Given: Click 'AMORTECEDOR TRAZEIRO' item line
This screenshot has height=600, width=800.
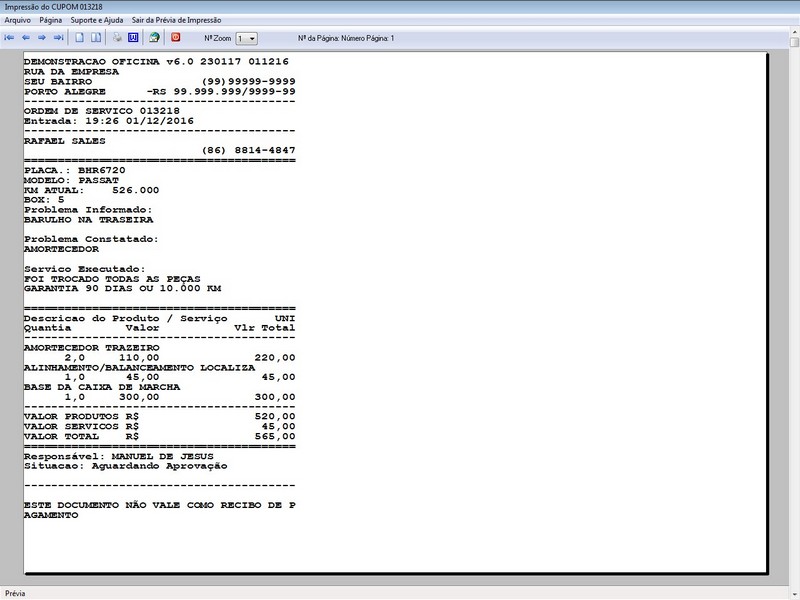Looking at the screenshot, I should tap(91, 348).
